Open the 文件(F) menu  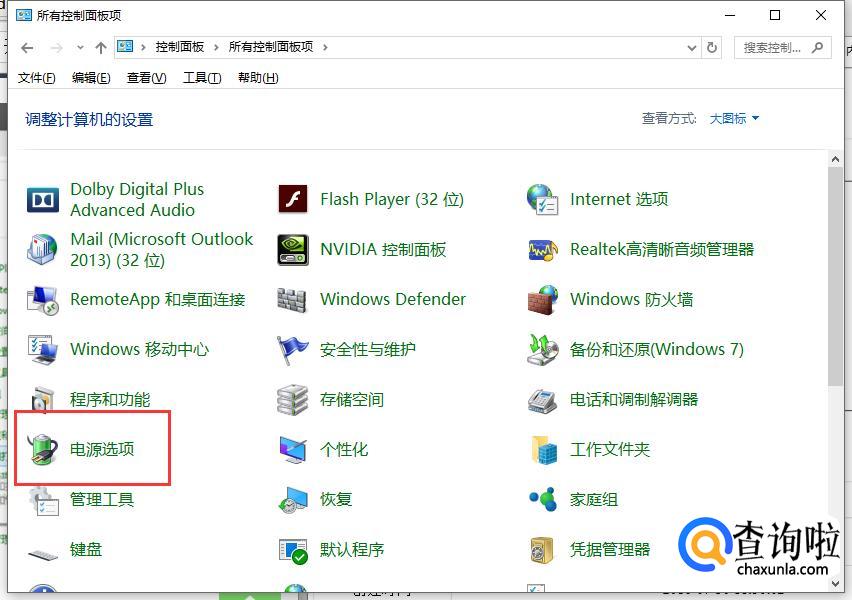[x=36, y=78]
